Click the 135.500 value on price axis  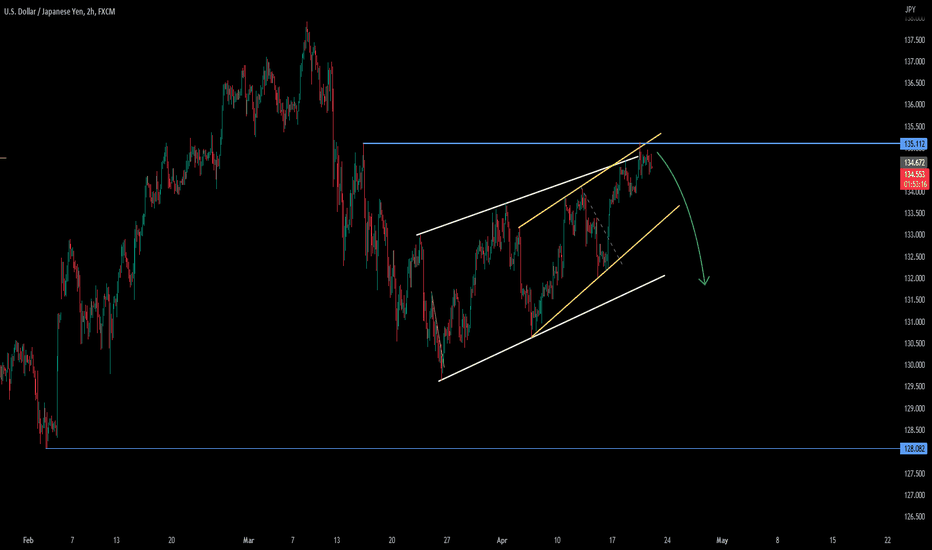tap(914, 127)
